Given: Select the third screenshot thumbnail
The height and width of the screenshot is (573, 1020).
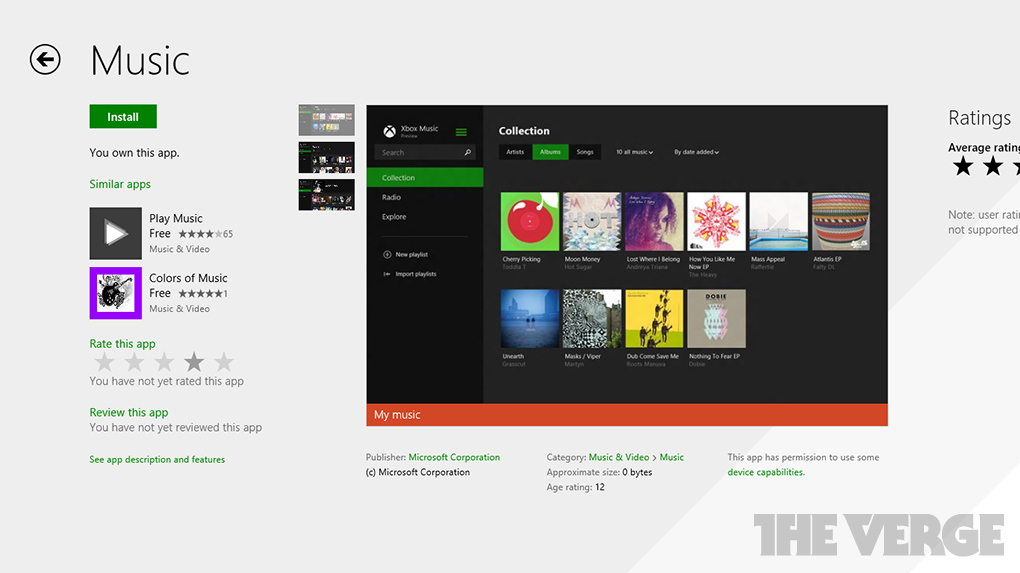Looking at the screenshot, I should [x=326, y=194].
